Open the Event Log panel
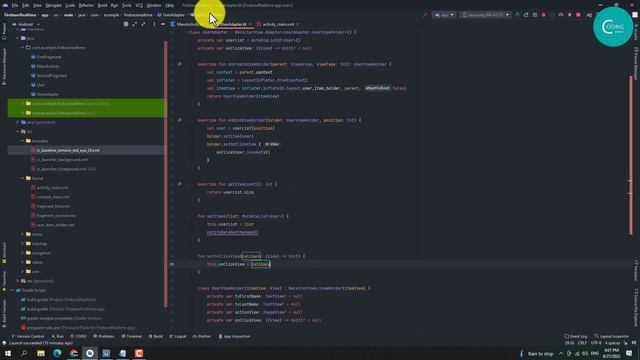Screen dimensions: 640x360 coord(576,336)
